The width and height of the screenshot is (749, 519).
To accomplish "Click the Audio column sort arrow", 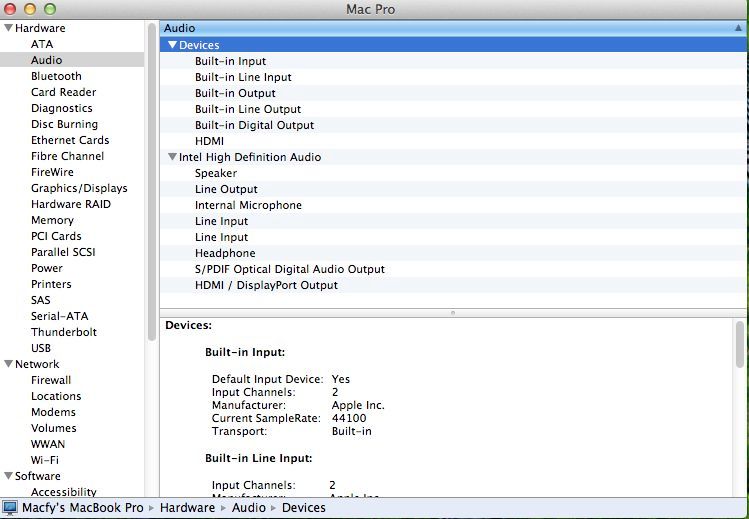I will click(x=738, y=28).
